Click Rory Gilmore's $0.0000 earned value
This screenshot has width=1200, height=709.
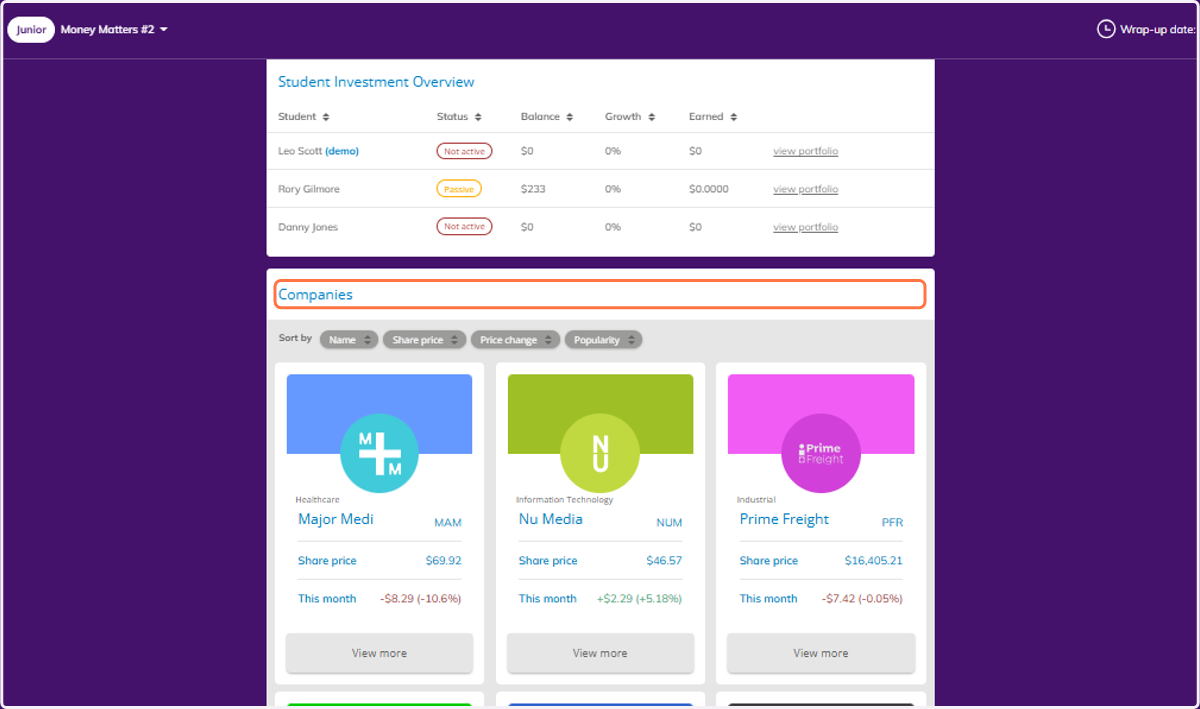coord(709,189)
